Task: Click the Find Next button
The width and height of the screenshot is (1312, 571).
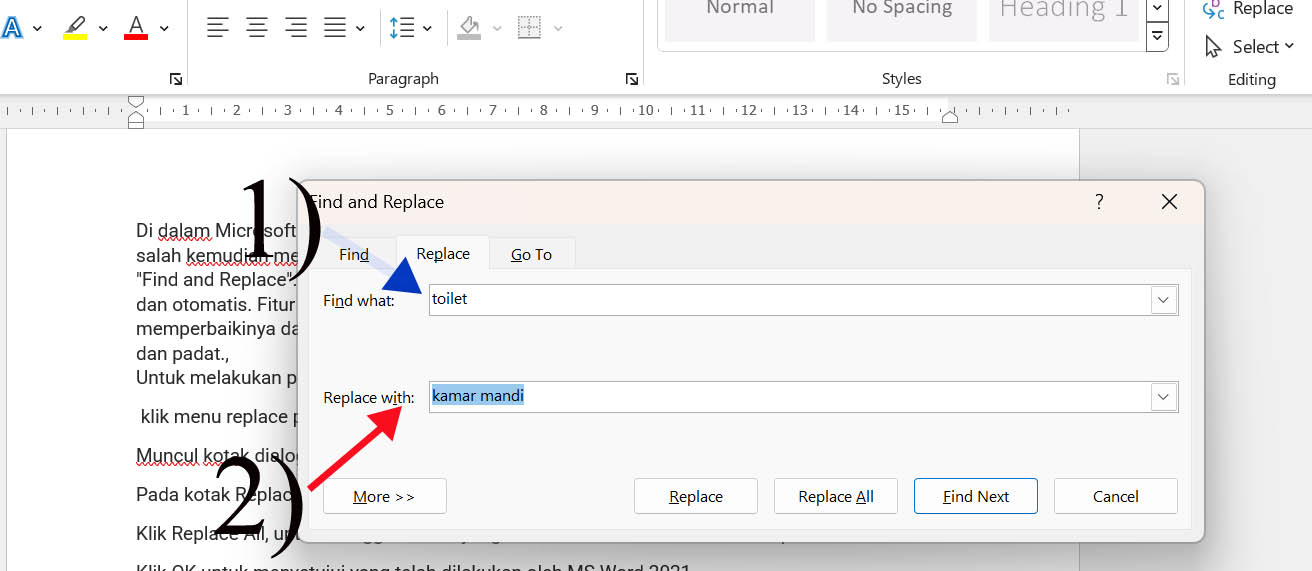Action: [976, 496]
